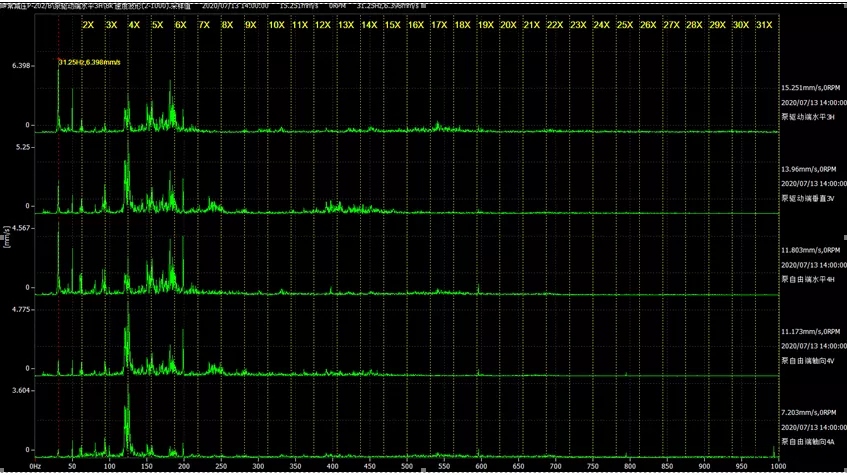
Task: Click the 5.25 Y-axis scale value
Action: click(x=25, y=147)
